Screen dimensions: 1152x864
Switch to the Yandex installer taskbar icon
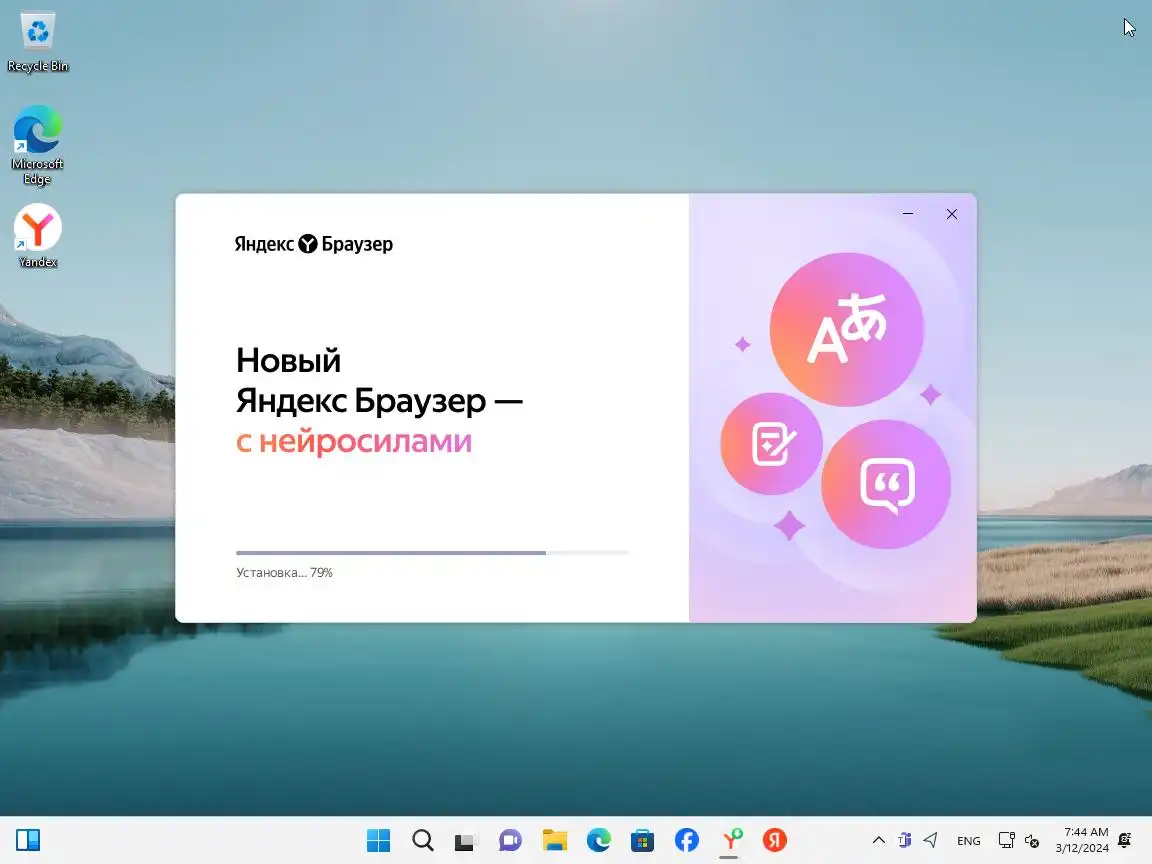730,840
